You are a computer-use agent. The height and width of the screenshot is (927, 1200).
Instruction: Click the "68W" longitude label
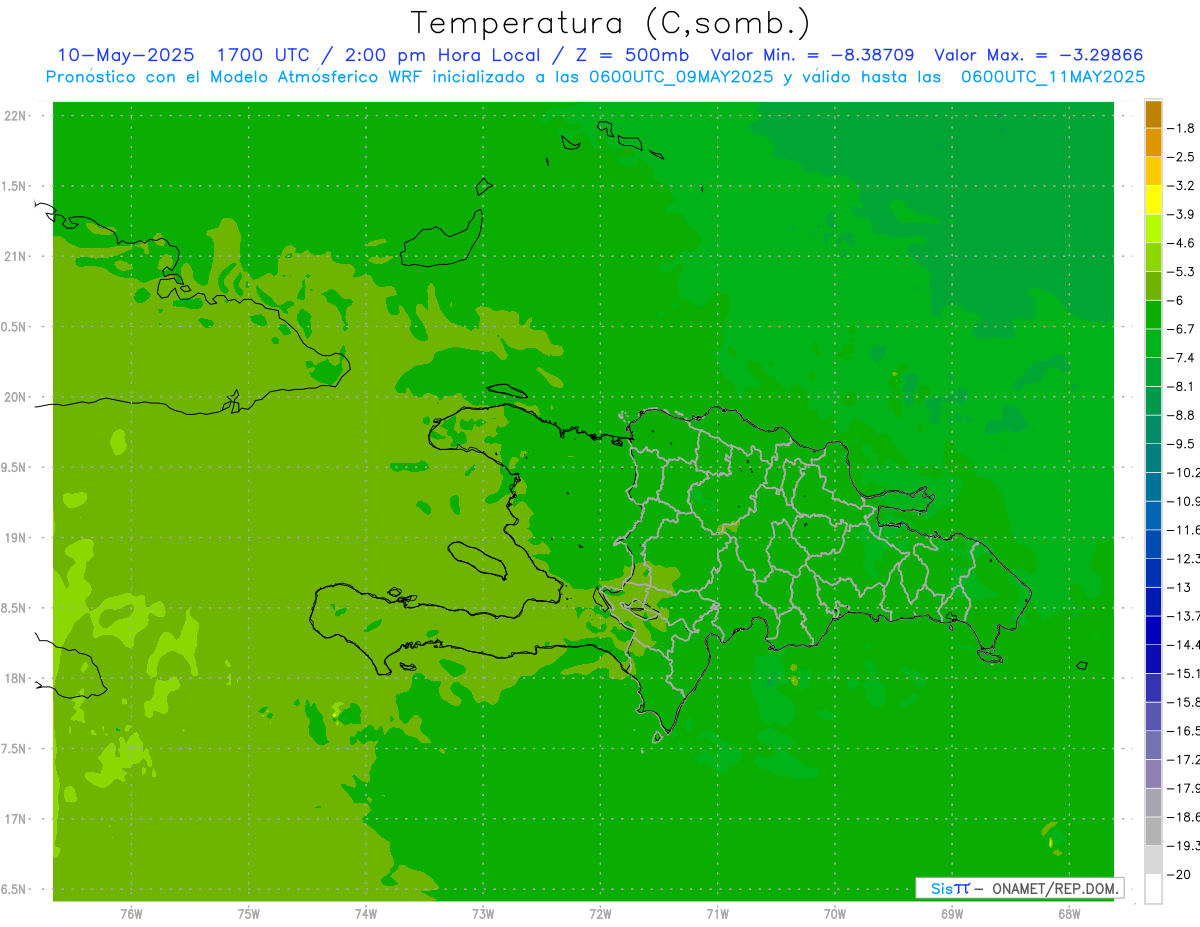pyautogui.click(x=1069, y=912)
